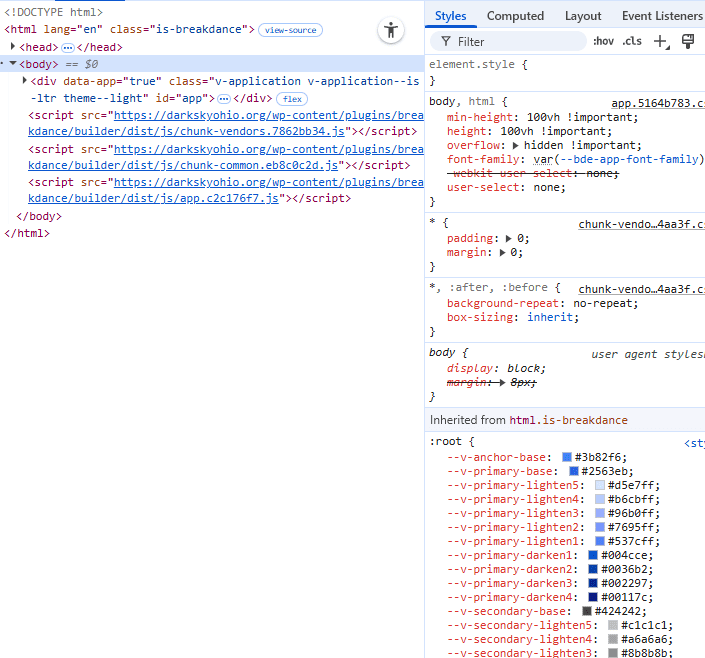Click the element.style rule block
This screenshot has height=658, width=705.
pos(565,72)
